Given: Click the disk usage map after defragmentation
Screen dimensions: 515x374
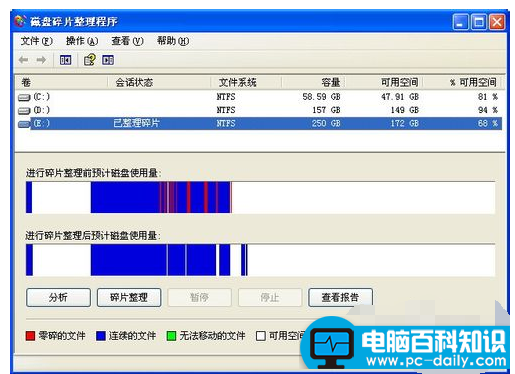Looking at the screenshot, I should [x=260, y=260].
